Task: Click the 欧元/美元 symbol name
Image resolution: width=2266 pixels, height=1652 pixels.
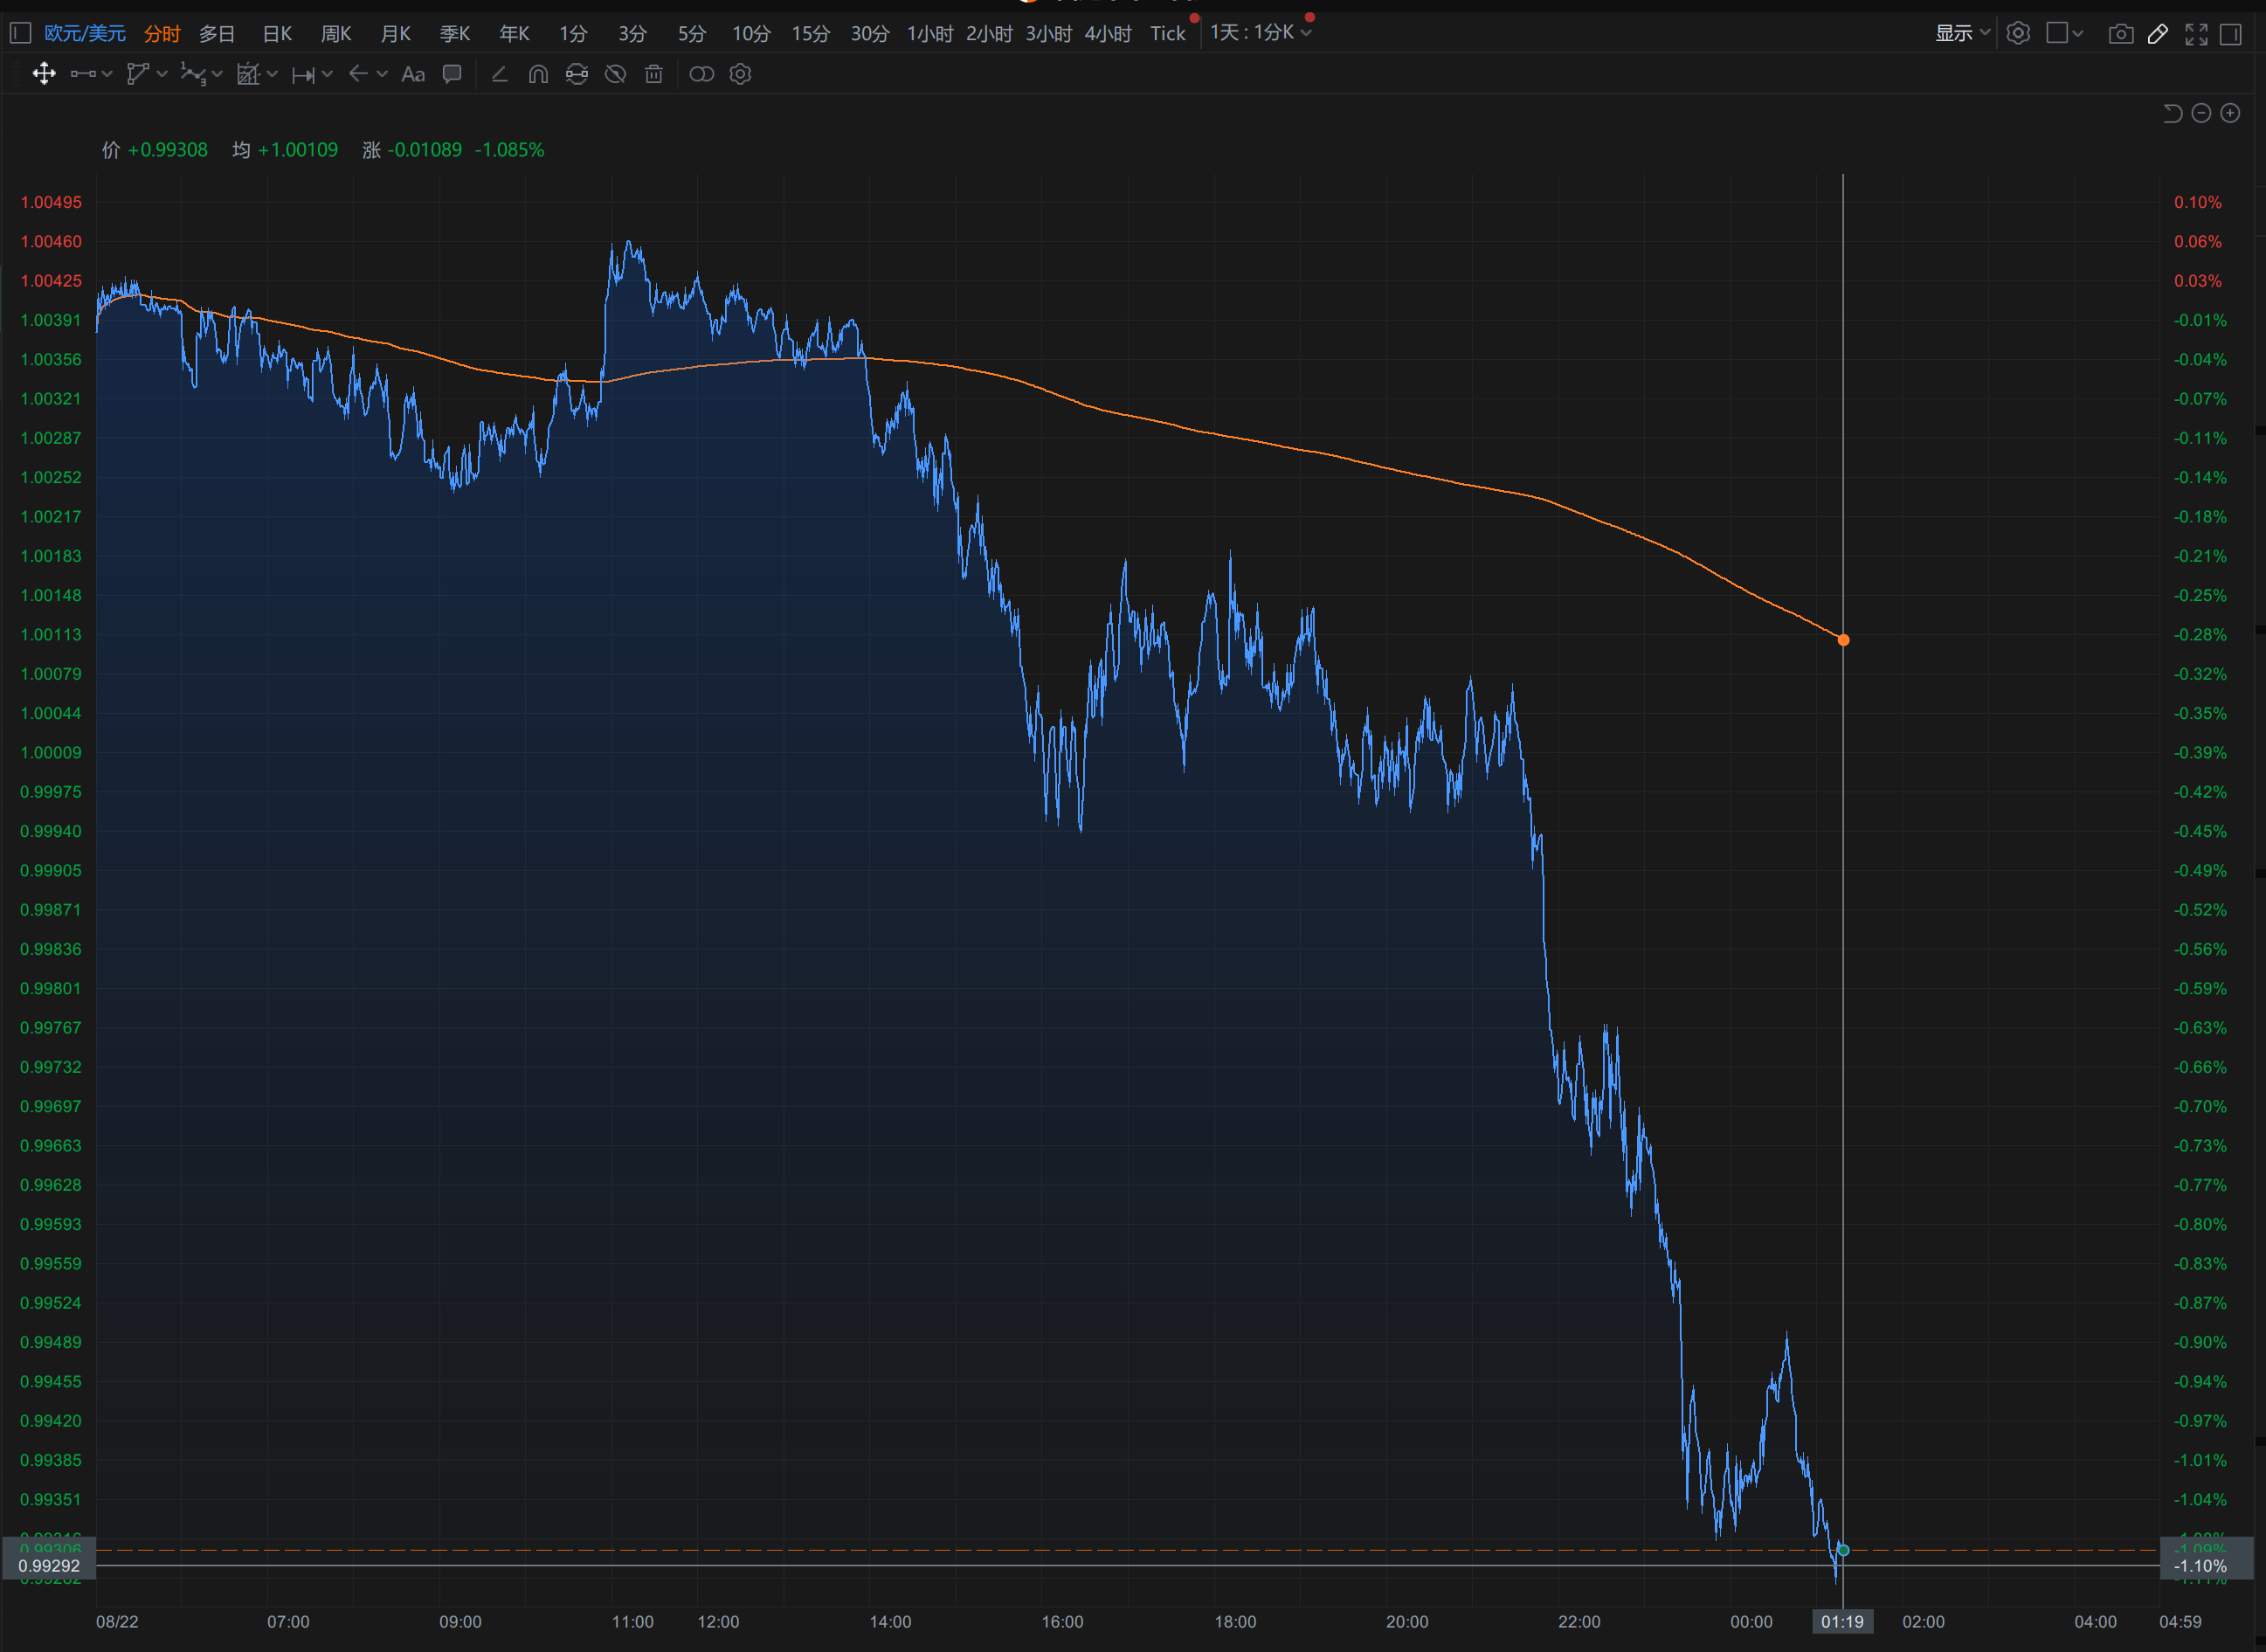Action: click(x=85, y=34)
